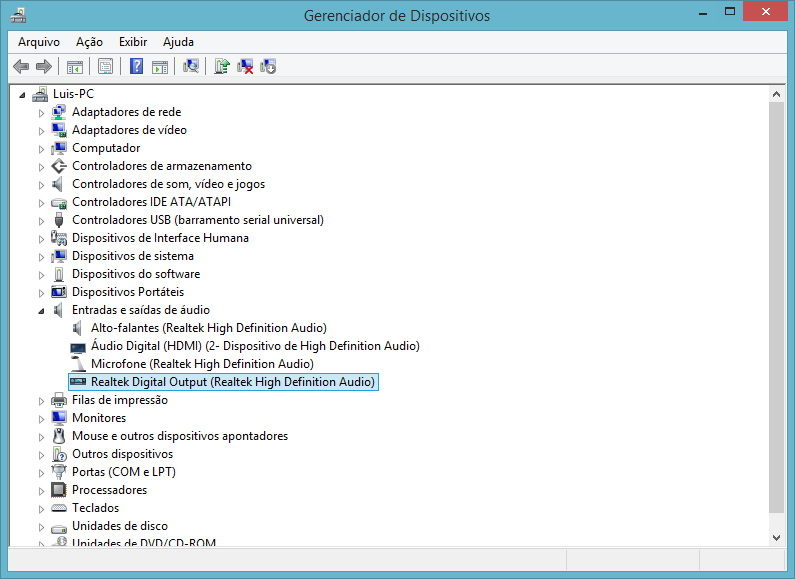
Task: Click the Disable device toolbar icon
Action: 268,66
